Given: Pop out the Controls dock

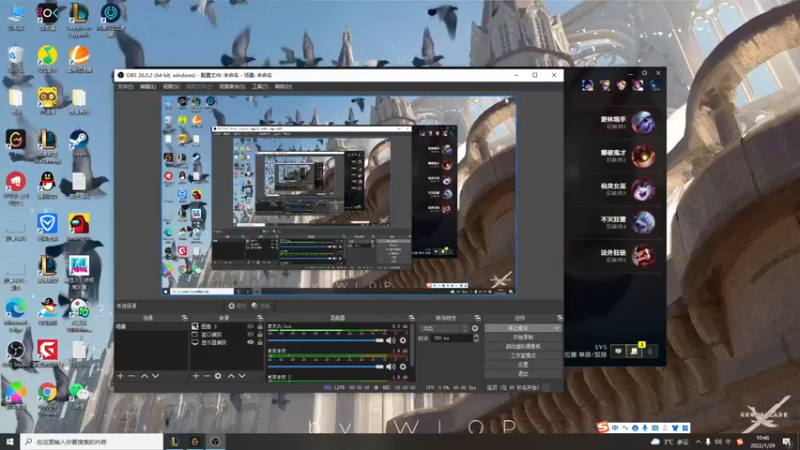Looking at the screenshot, I should (560, 318).
